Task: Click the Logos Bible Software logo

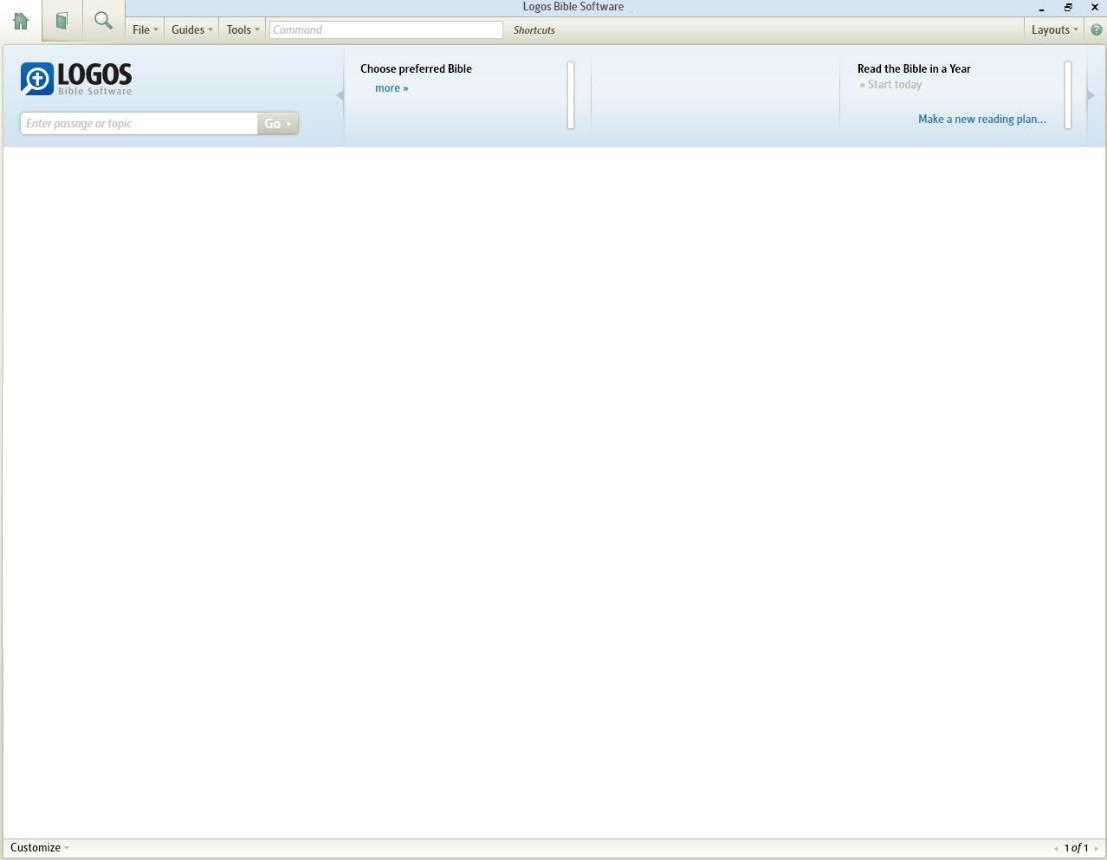Action: tap(78, 76)
